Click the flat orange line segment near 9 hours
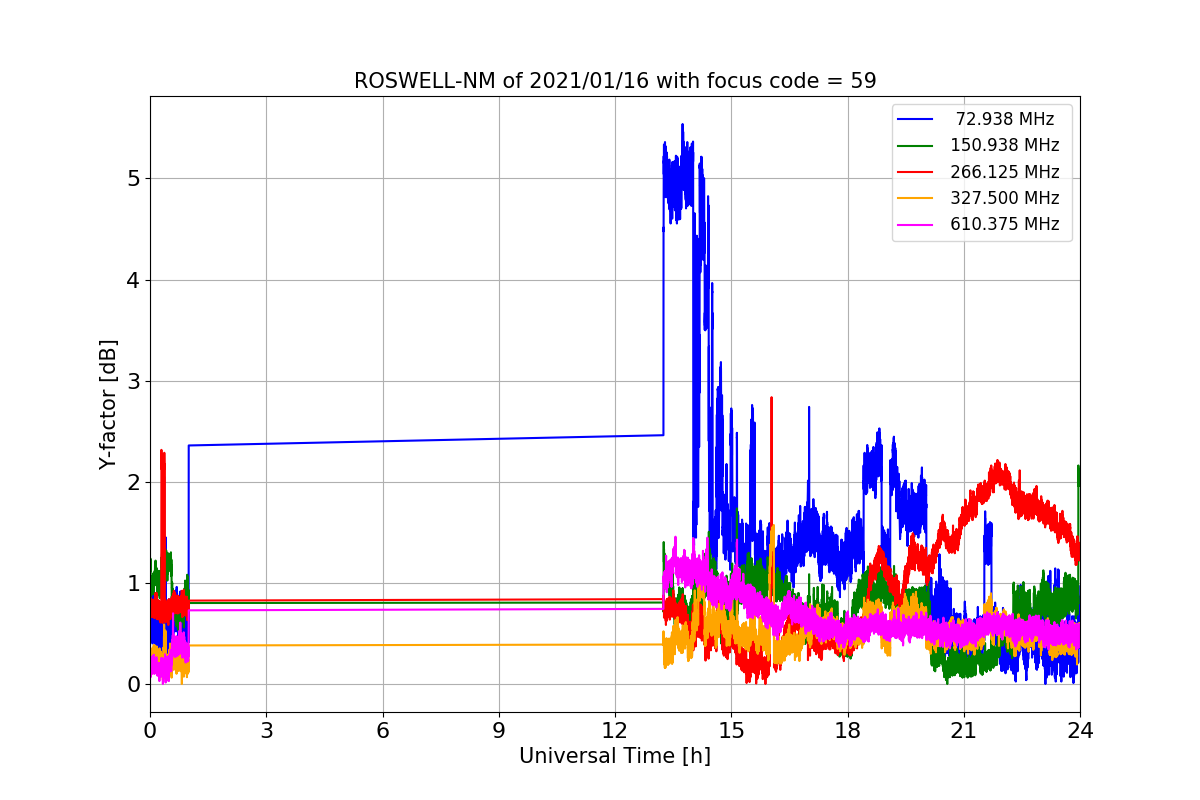The height and width of the screenshot is (800, 1200). pos(499,645)
